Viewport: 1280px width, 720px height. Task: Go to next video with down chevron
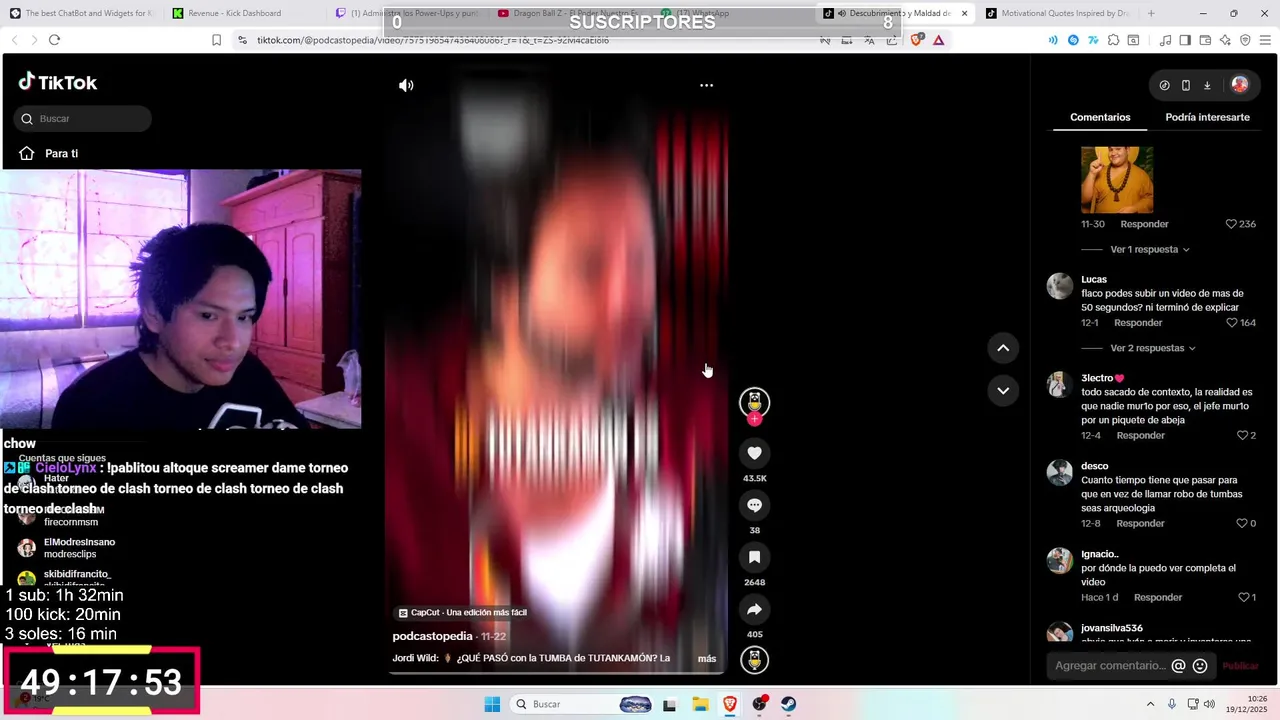(x=1003, y=390)
